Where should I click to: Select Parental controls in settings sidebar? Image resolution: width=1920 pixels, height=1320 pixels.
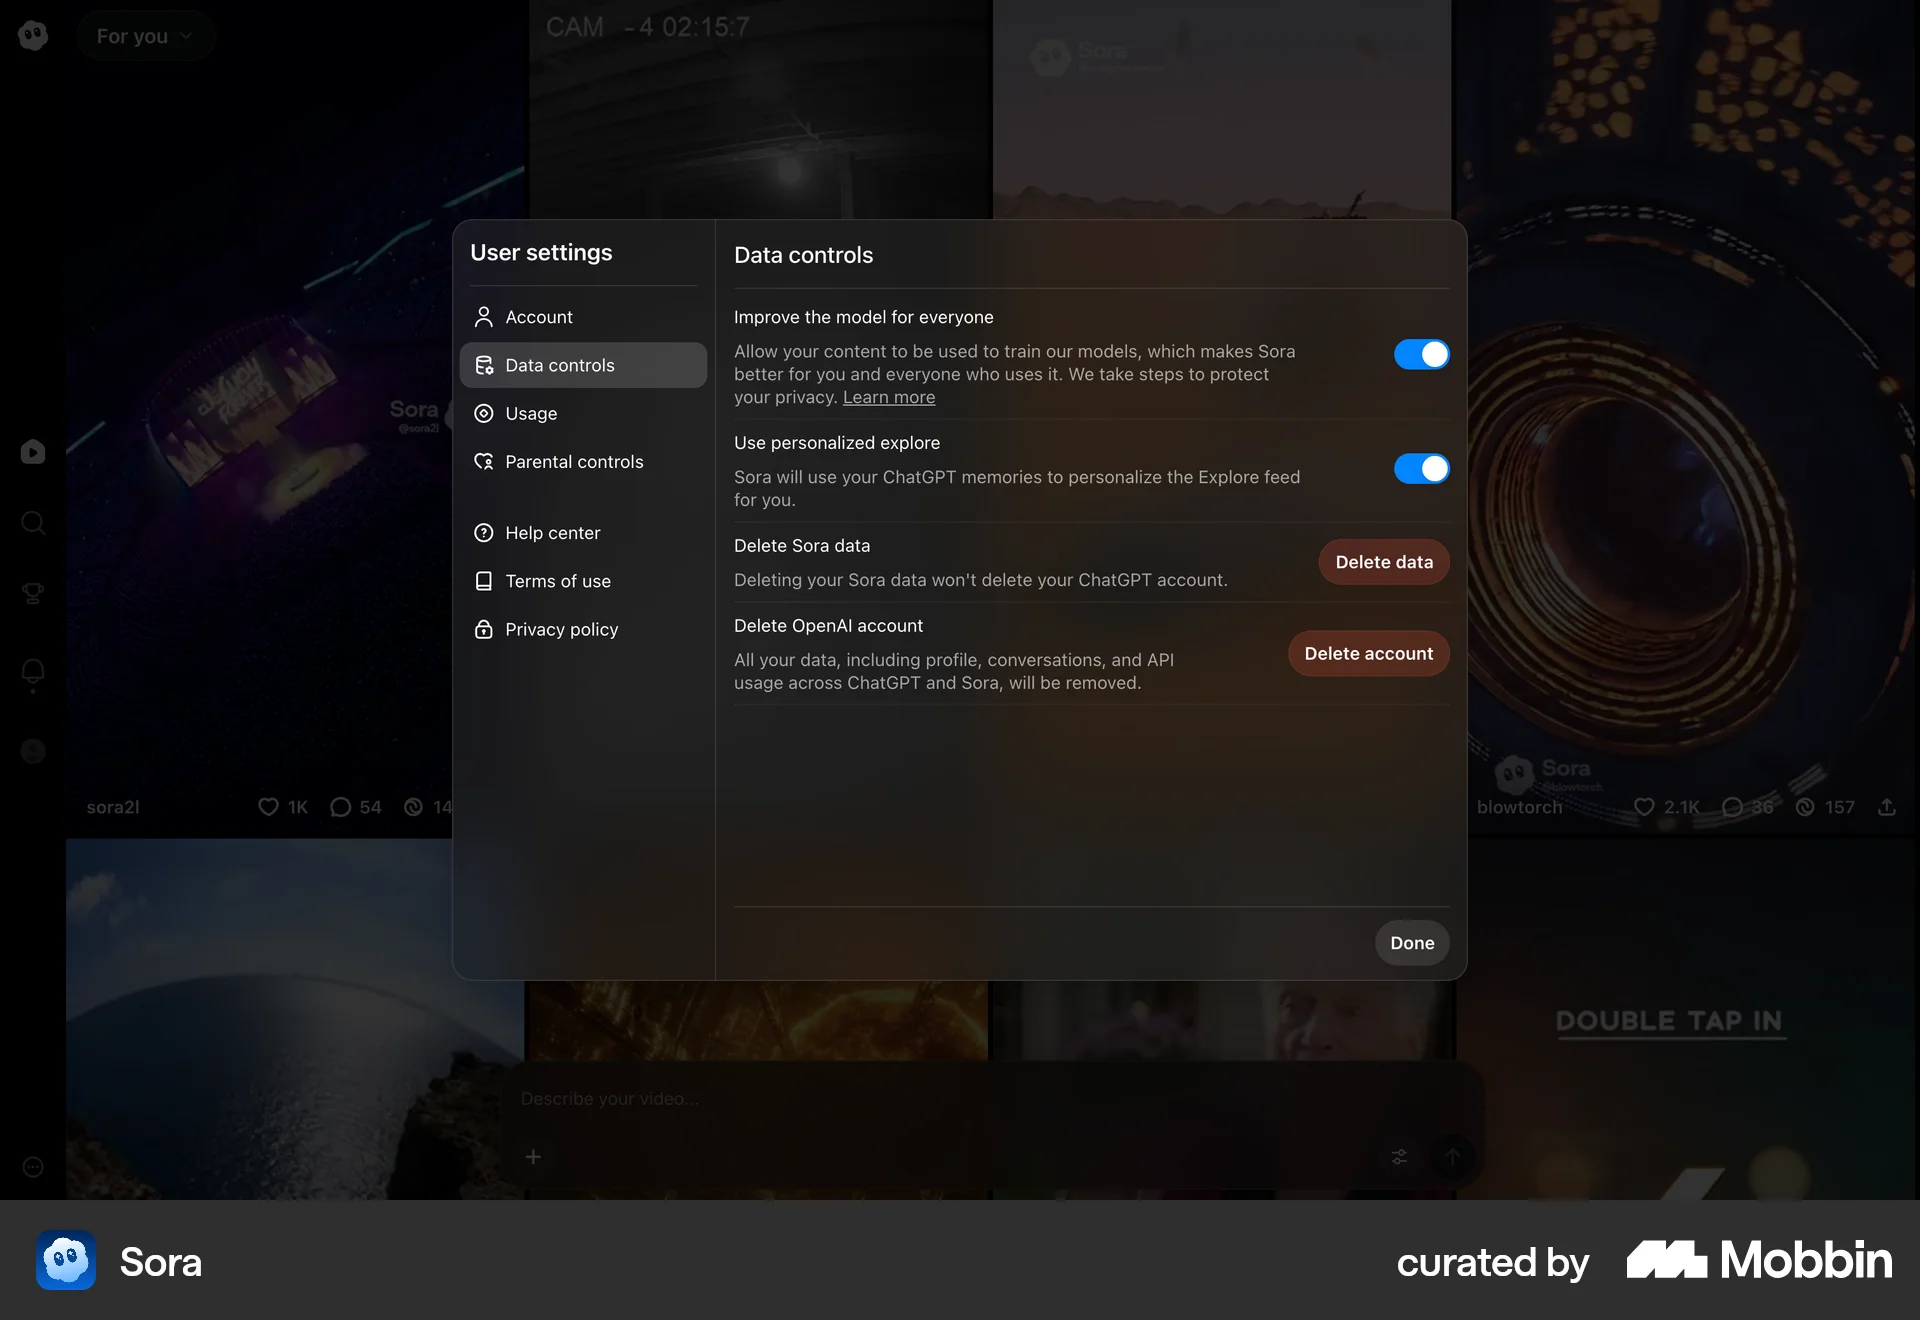click(x=573, y=461)
